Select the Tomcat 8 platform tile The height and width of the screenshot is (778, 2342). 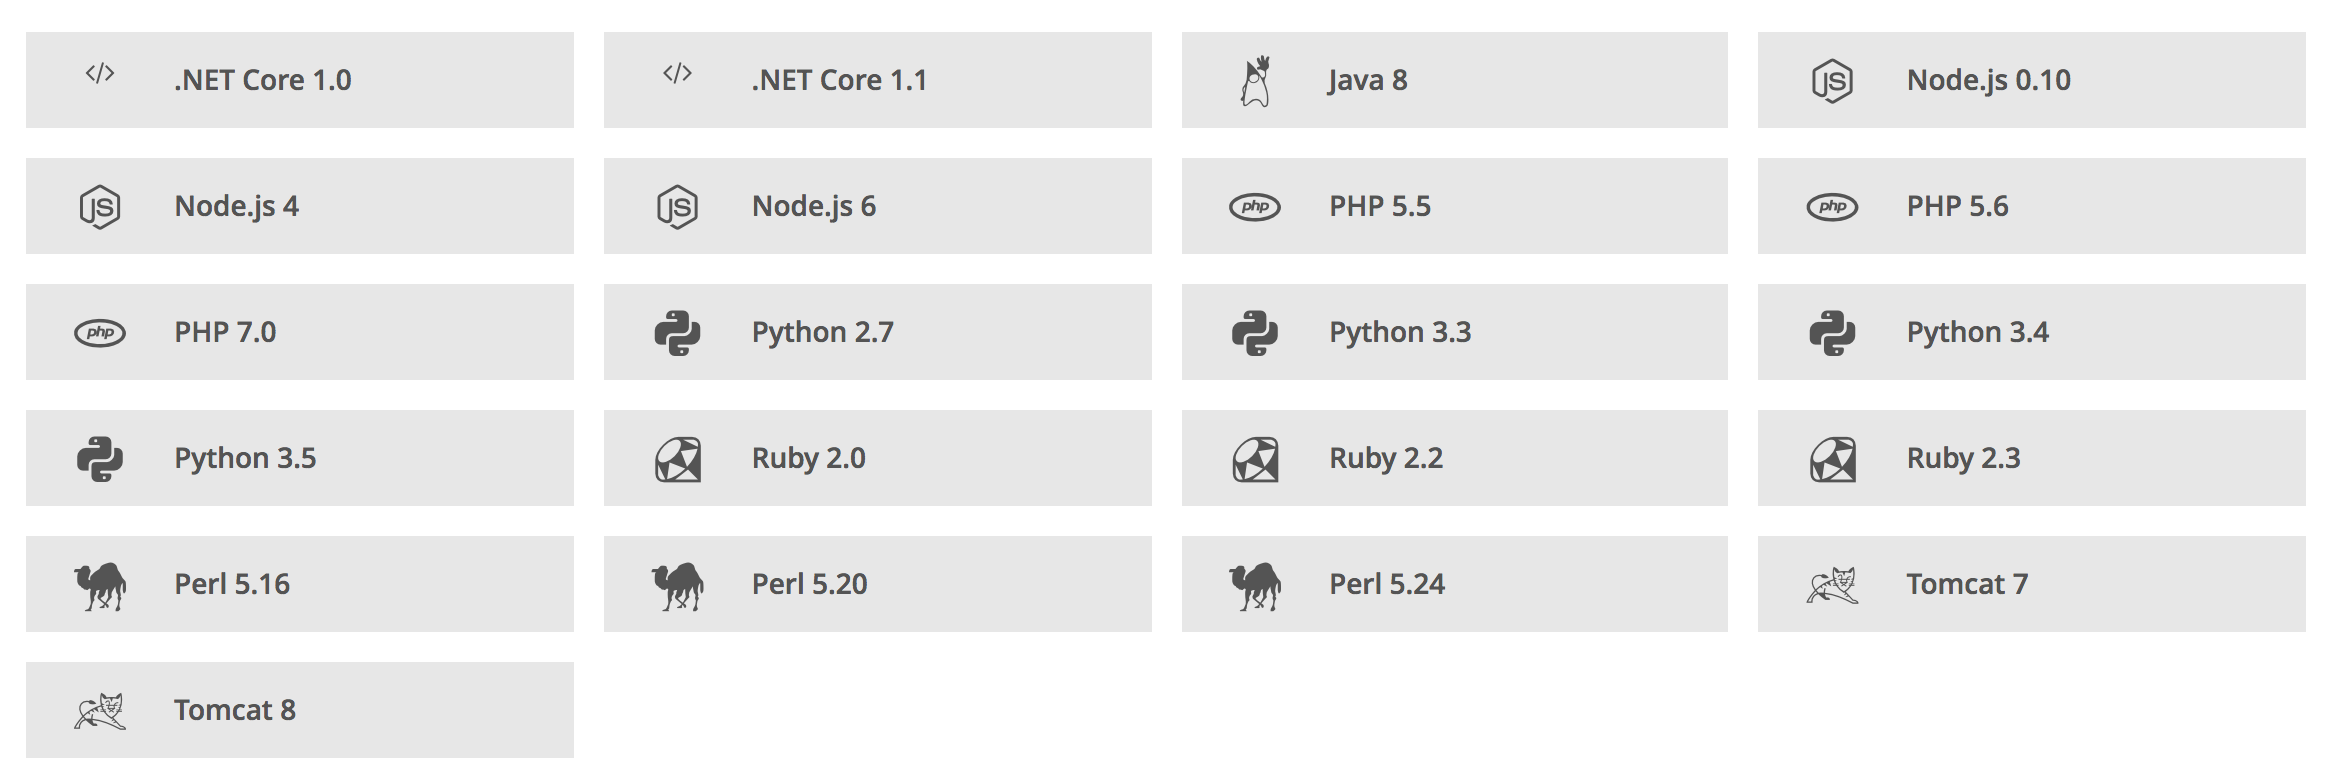click(x=300, y=710)
